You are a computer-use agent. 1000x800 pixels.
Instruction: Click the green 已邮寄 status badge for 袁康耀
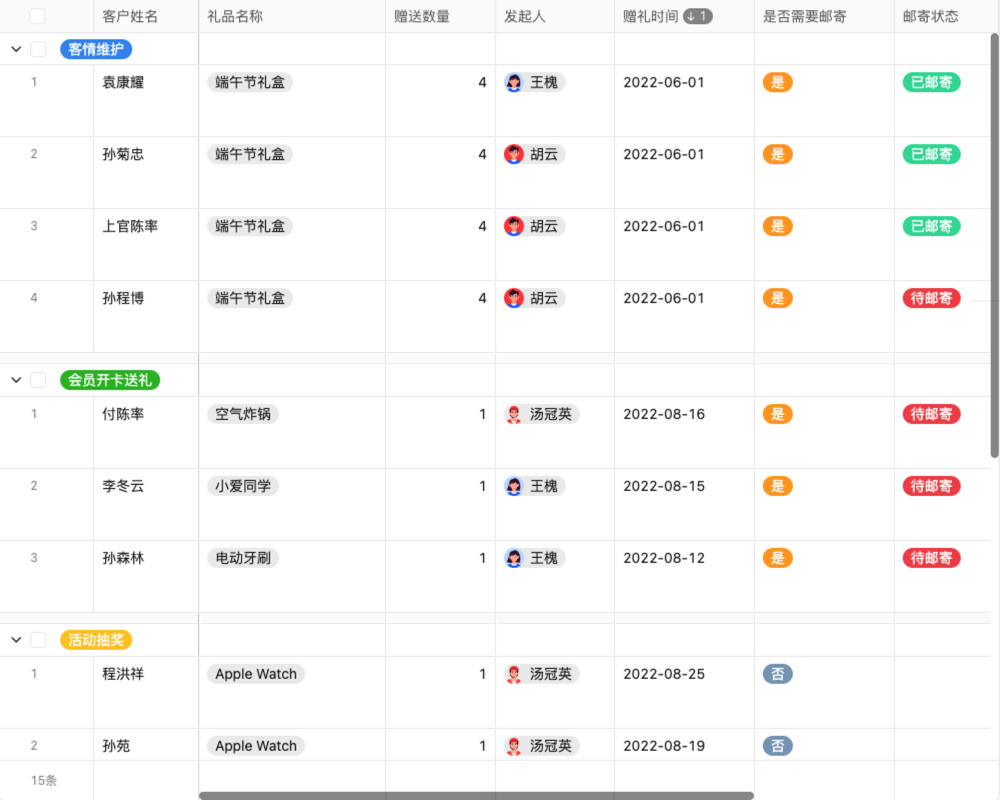pyautogui.click(x=931, y=82)
